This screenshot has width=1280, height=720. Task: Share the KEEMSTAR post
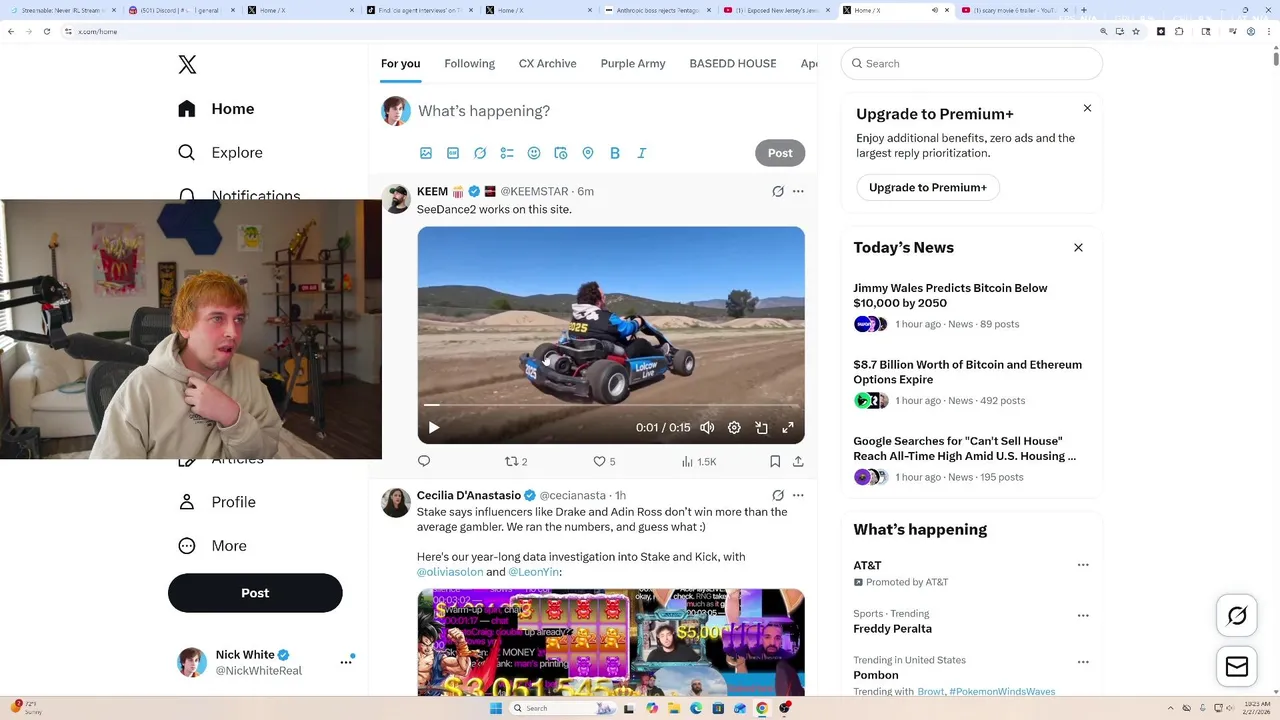(x=798, y=461)
